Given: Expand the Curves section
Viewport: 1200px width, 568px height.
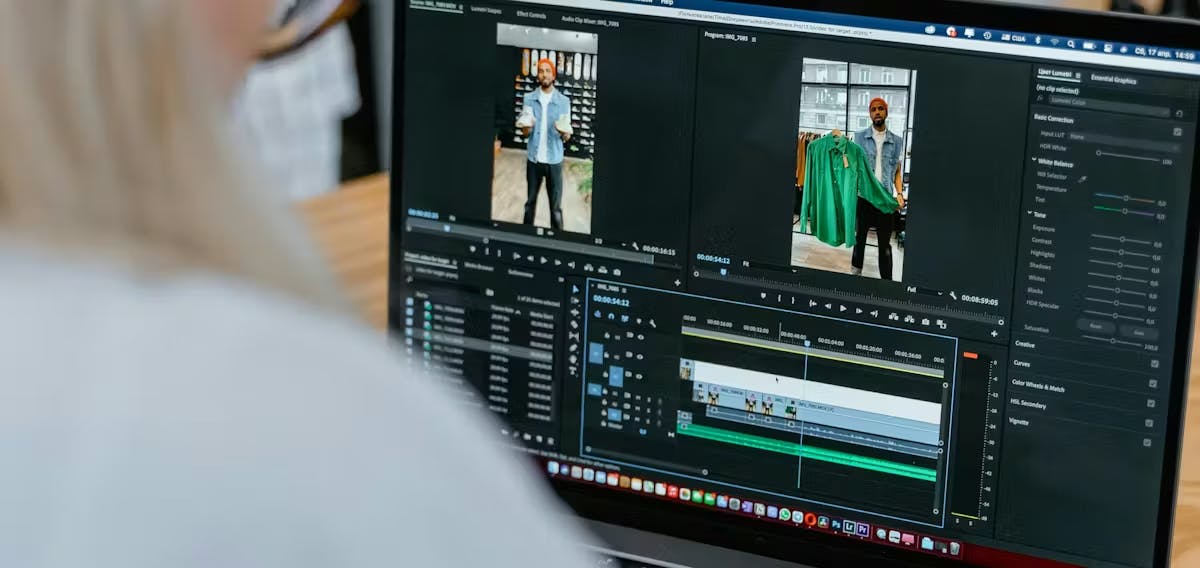Looking at the screenshot, I should pos(1022,363).
